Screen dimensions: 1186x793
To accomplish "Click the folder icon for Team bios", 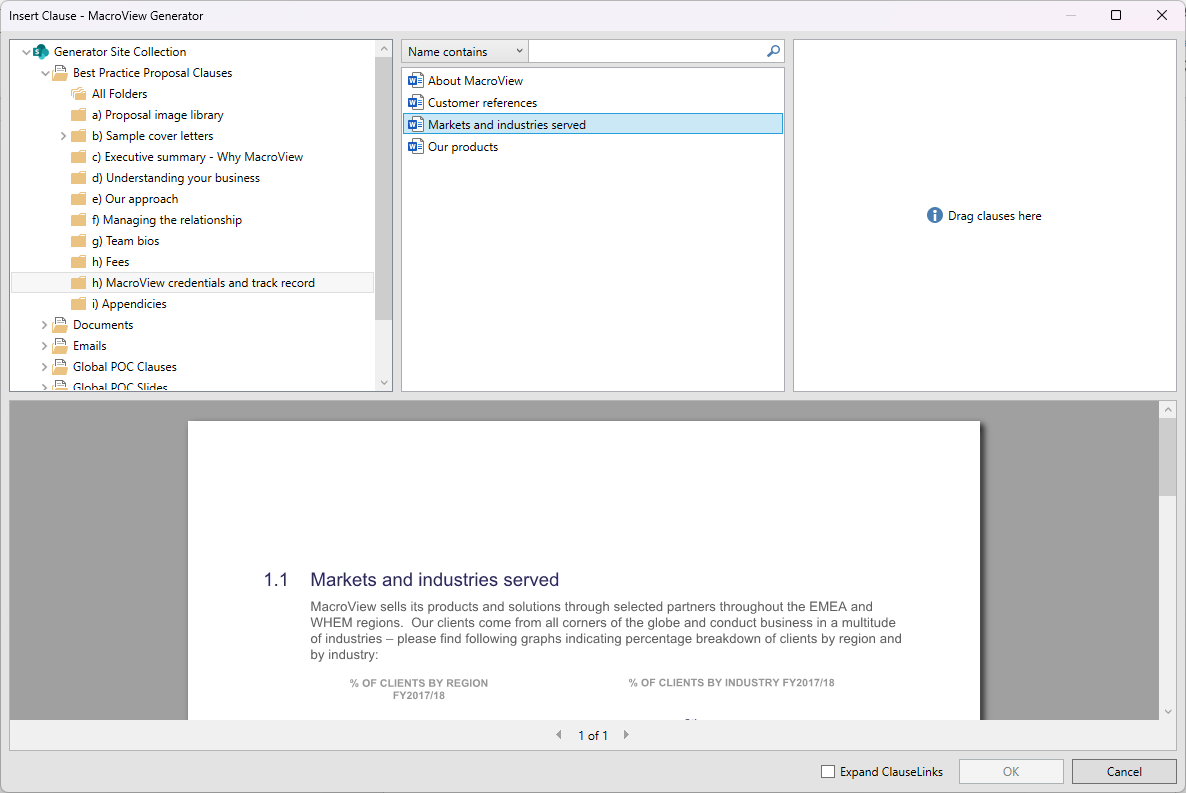I will click(x=79, y=241).
